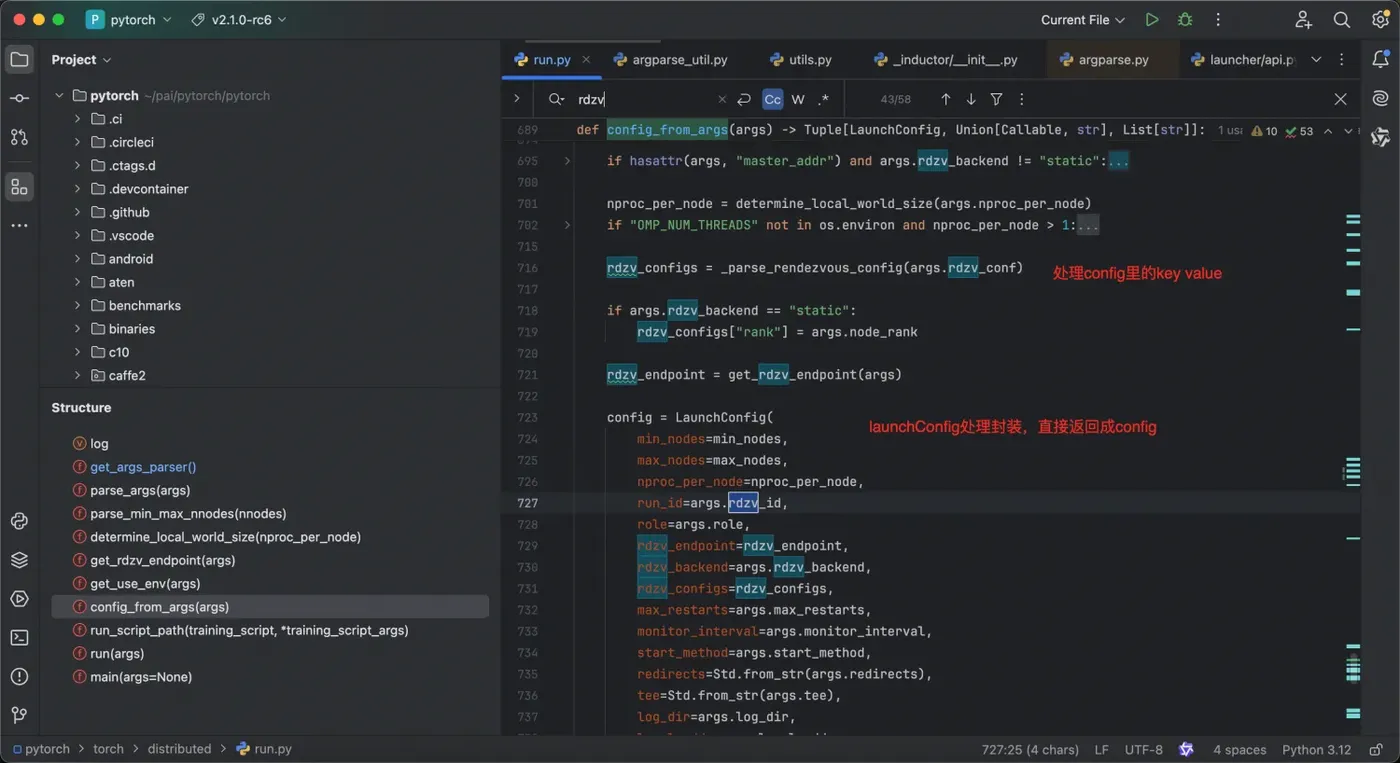Open the Commit tool window
This screenshot has width=1400, height=763.
tap(19, 98)
